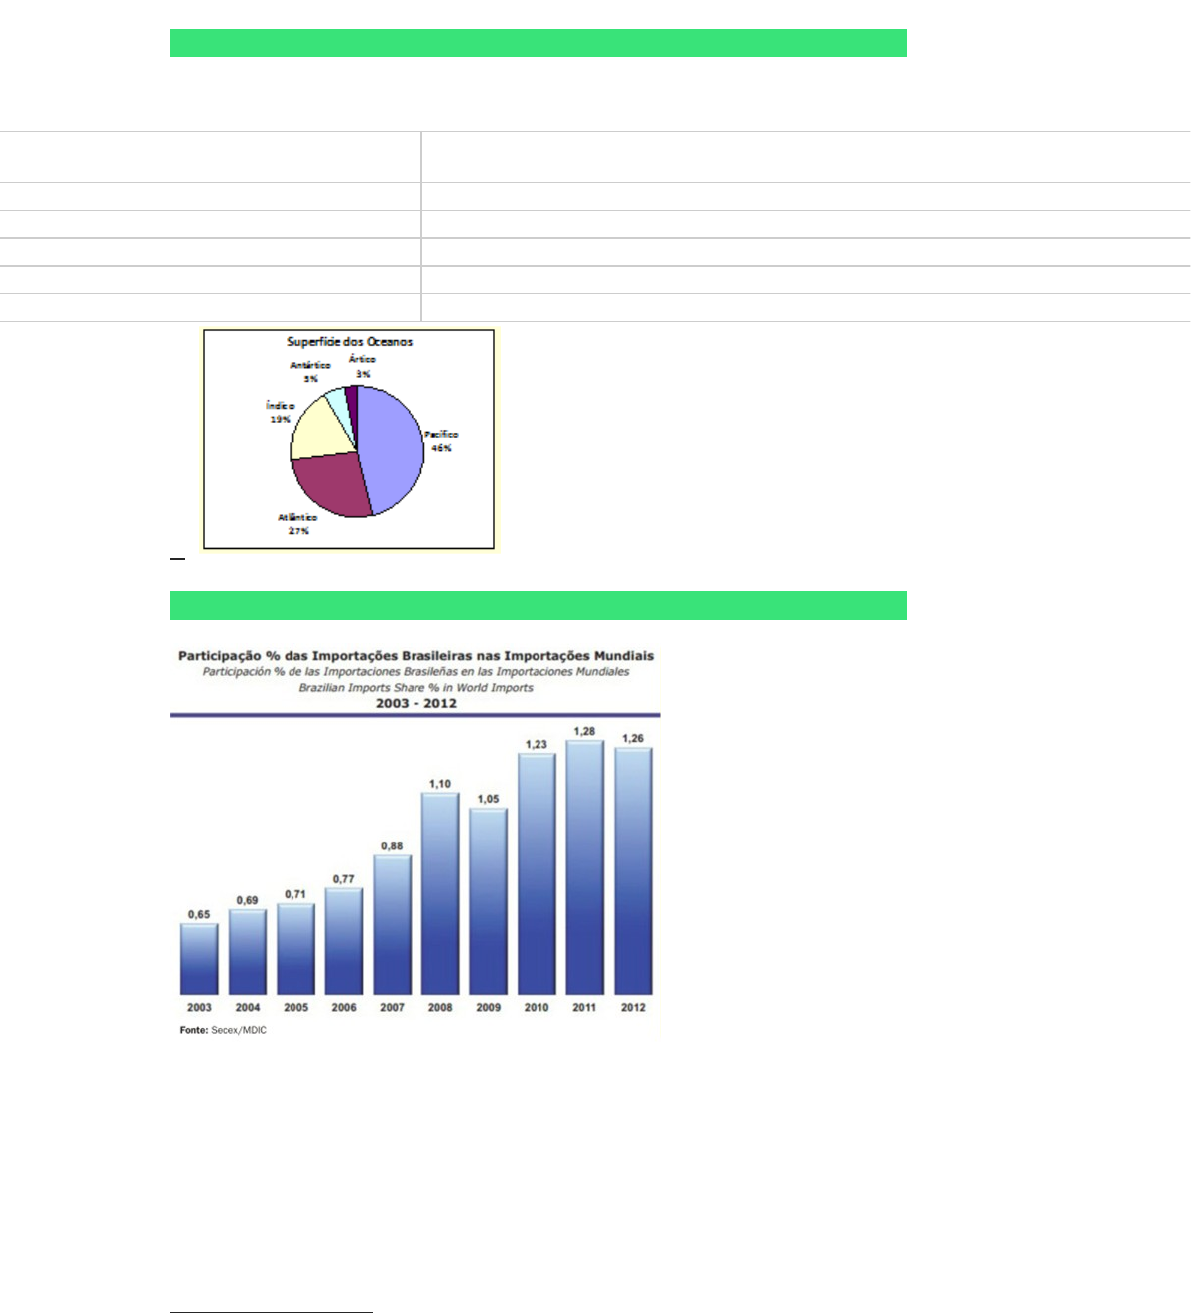Click the '0,88' value label
The image size is (1191, 1313).
click(392, 846)
